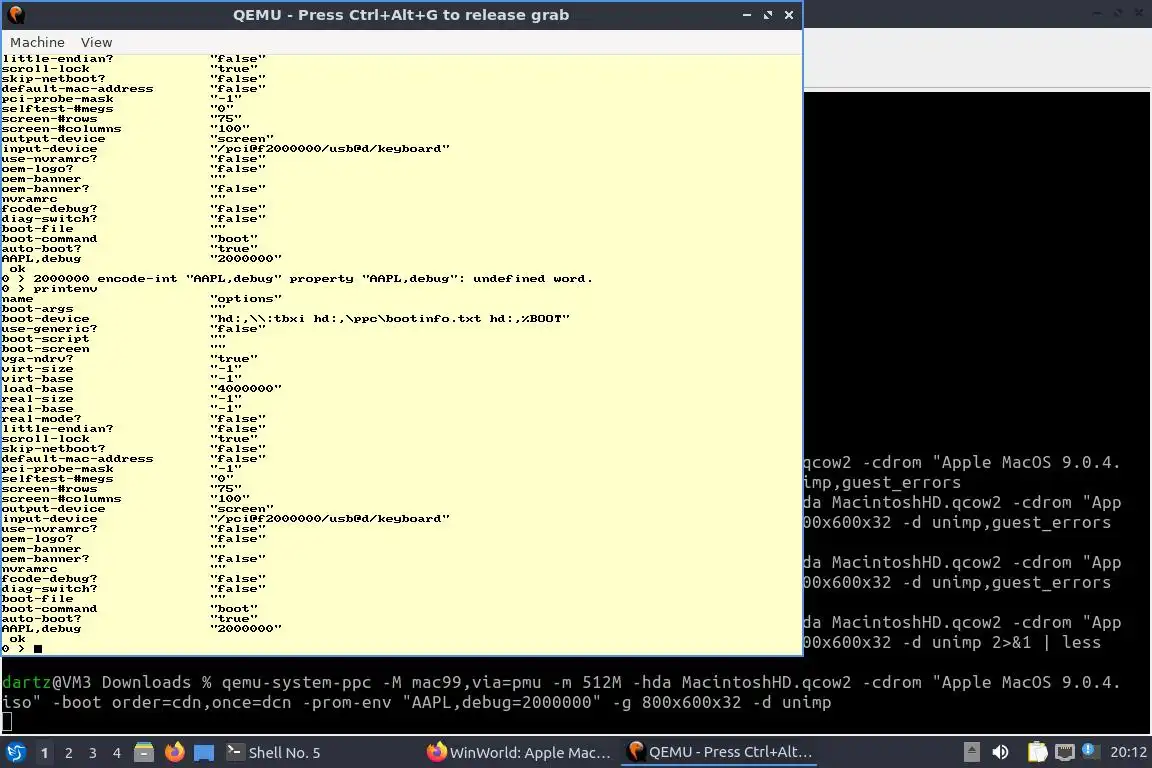
Task: Activate the QEMU taskbar entry
Action: [720, 753]
